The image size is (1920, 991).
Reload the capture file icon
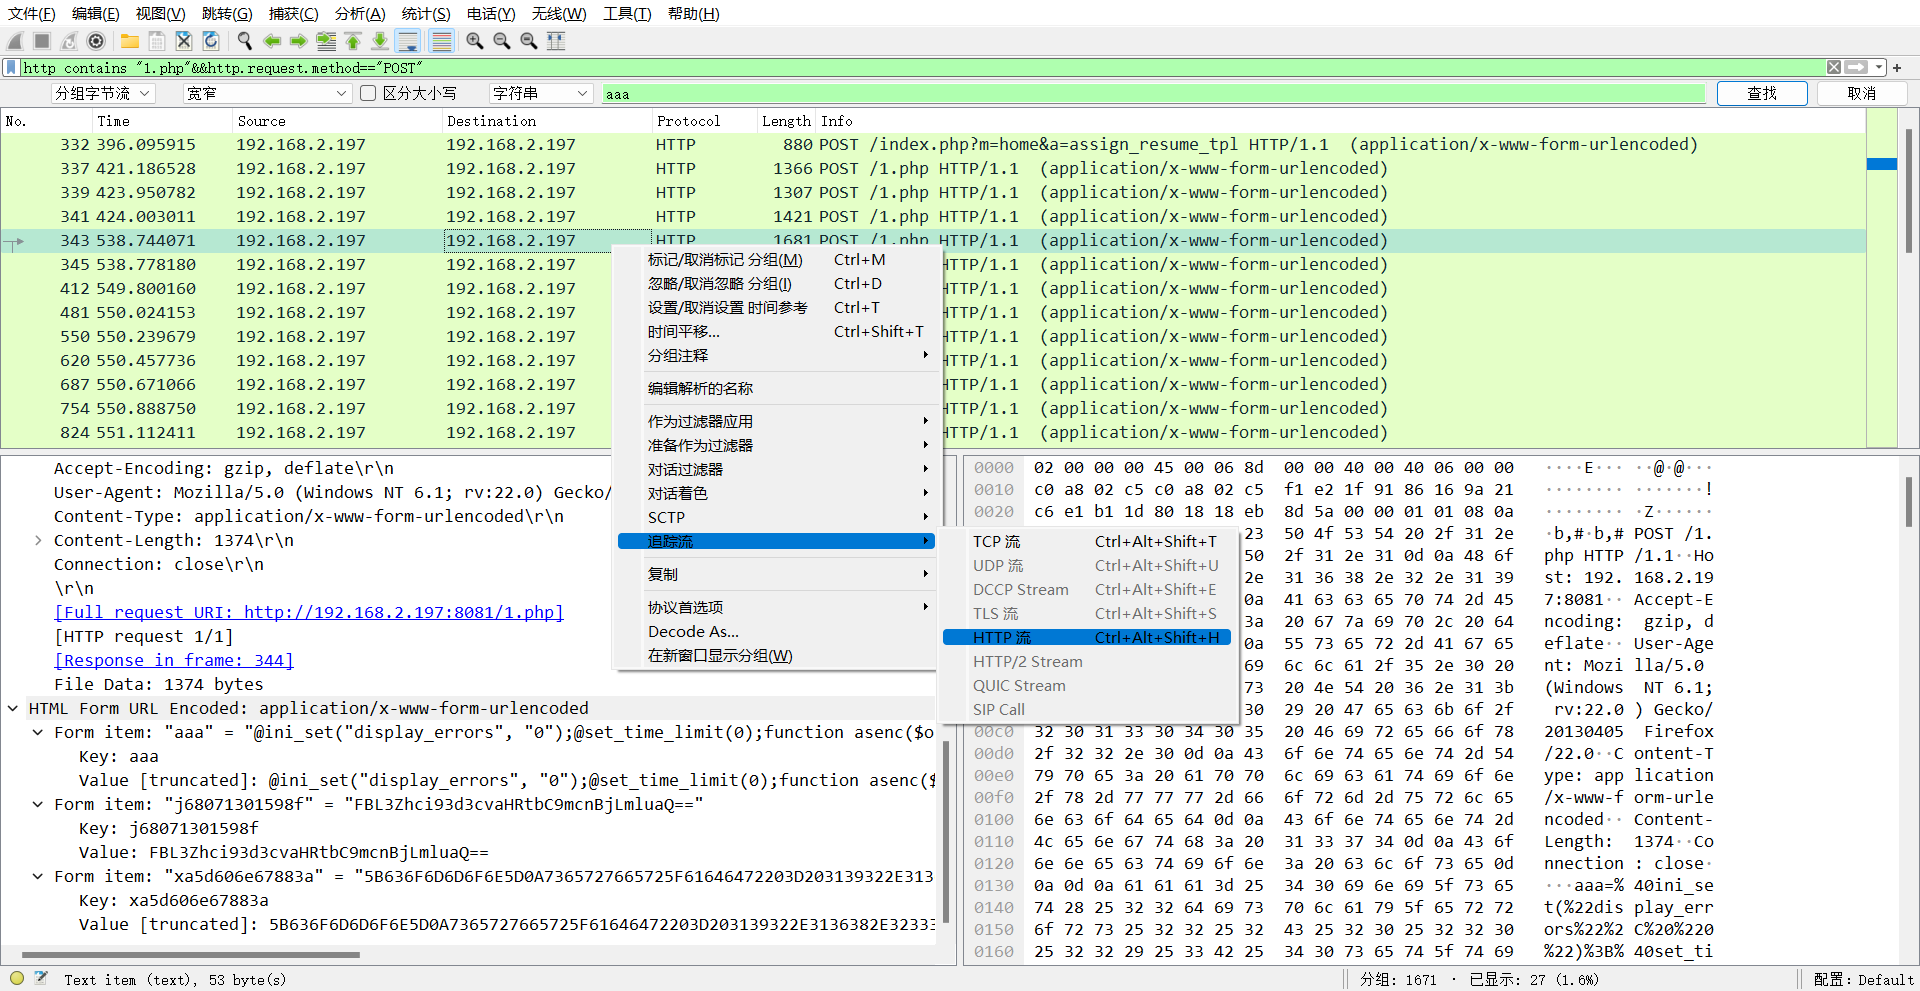211,41
